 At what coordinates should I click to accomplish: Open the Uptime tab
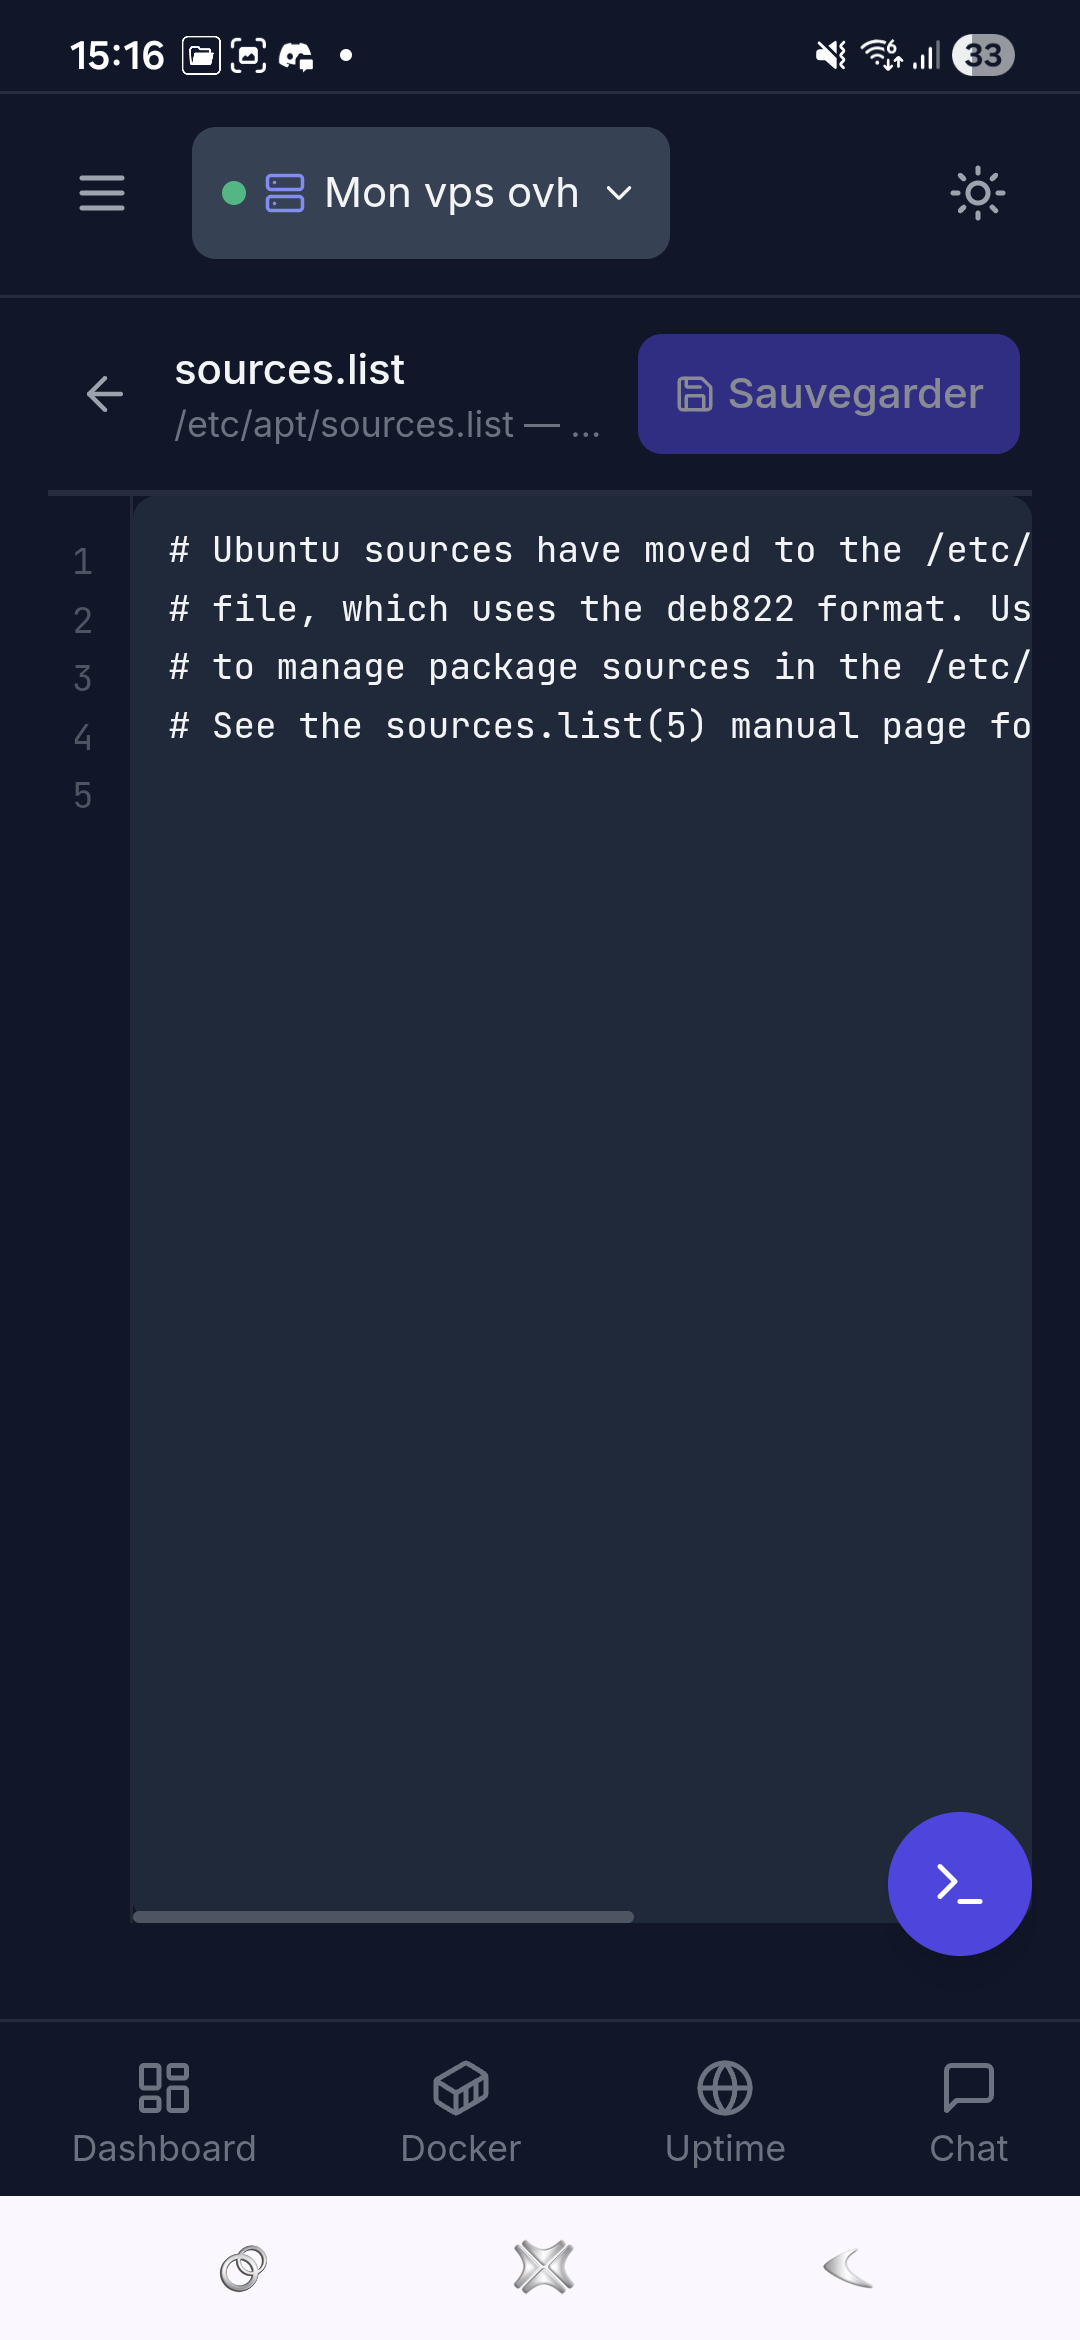725,2112
